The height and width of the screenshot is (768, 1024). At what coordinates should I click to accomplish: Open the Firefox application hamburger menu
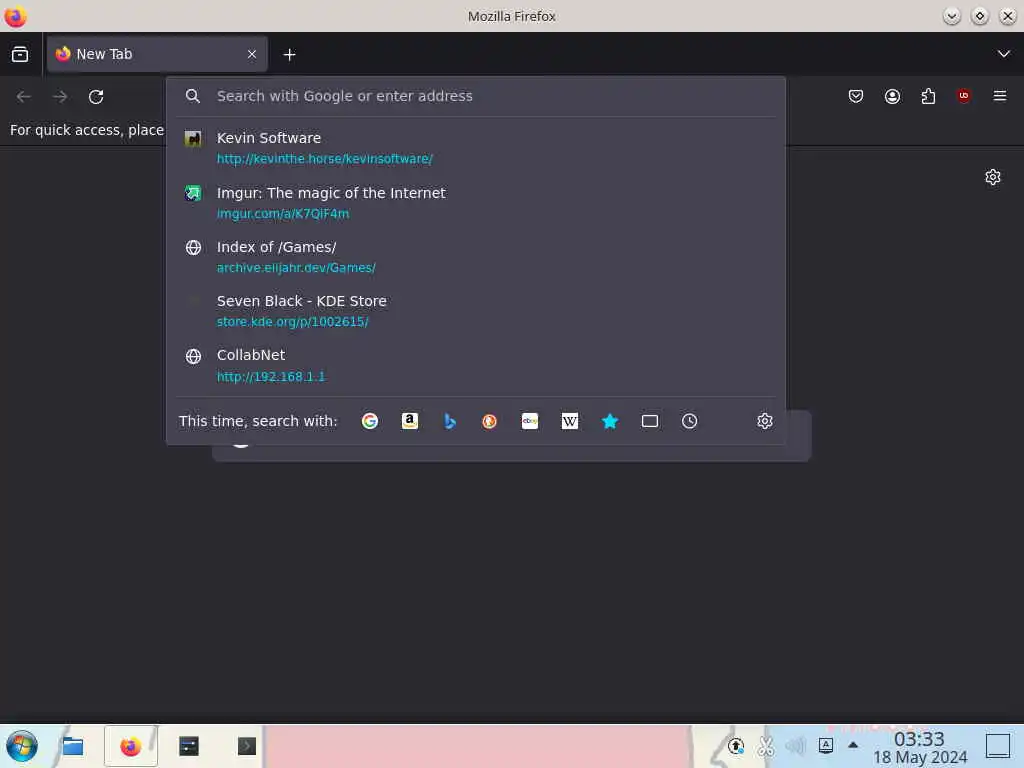click(1000, 96)
